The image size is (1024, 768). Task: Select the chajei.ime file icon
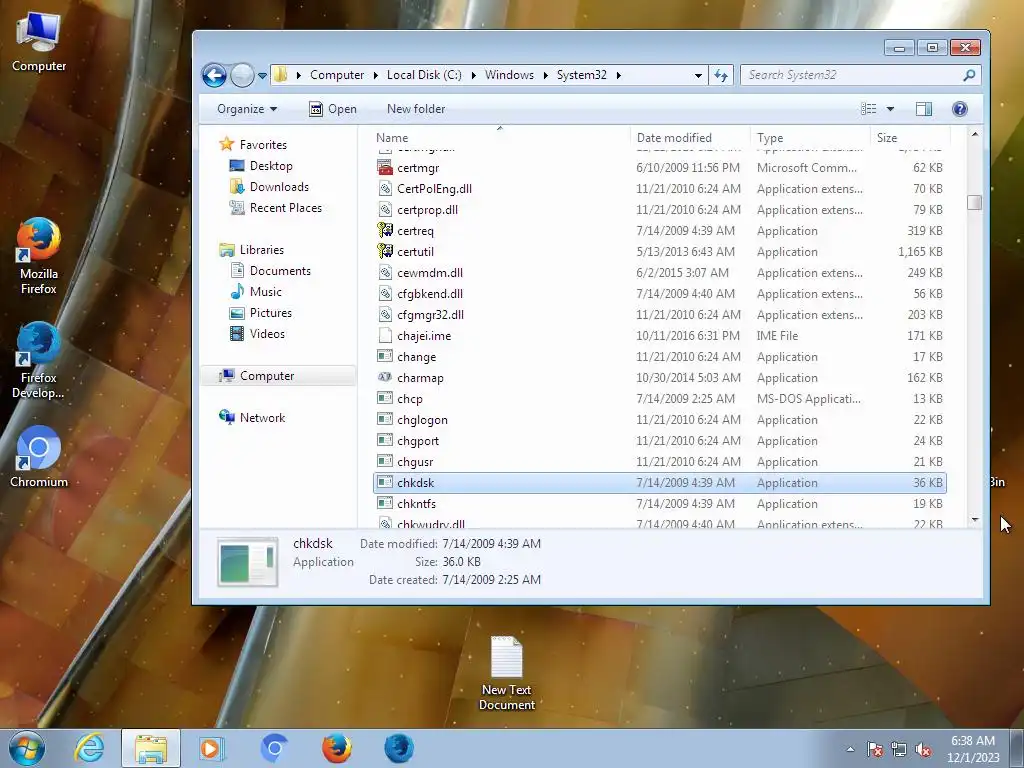tap(385, 336)
